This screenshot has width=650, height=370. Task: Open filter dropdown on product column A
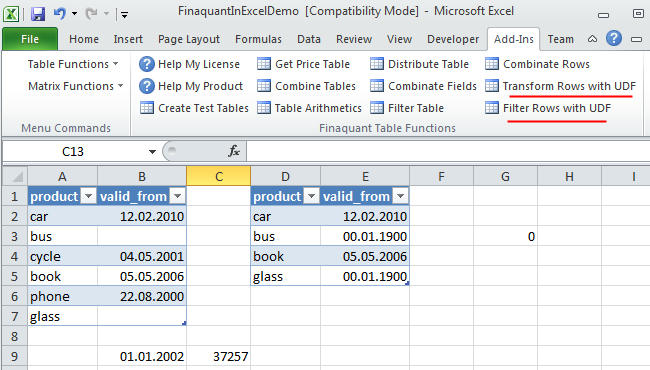pos(89,196)
